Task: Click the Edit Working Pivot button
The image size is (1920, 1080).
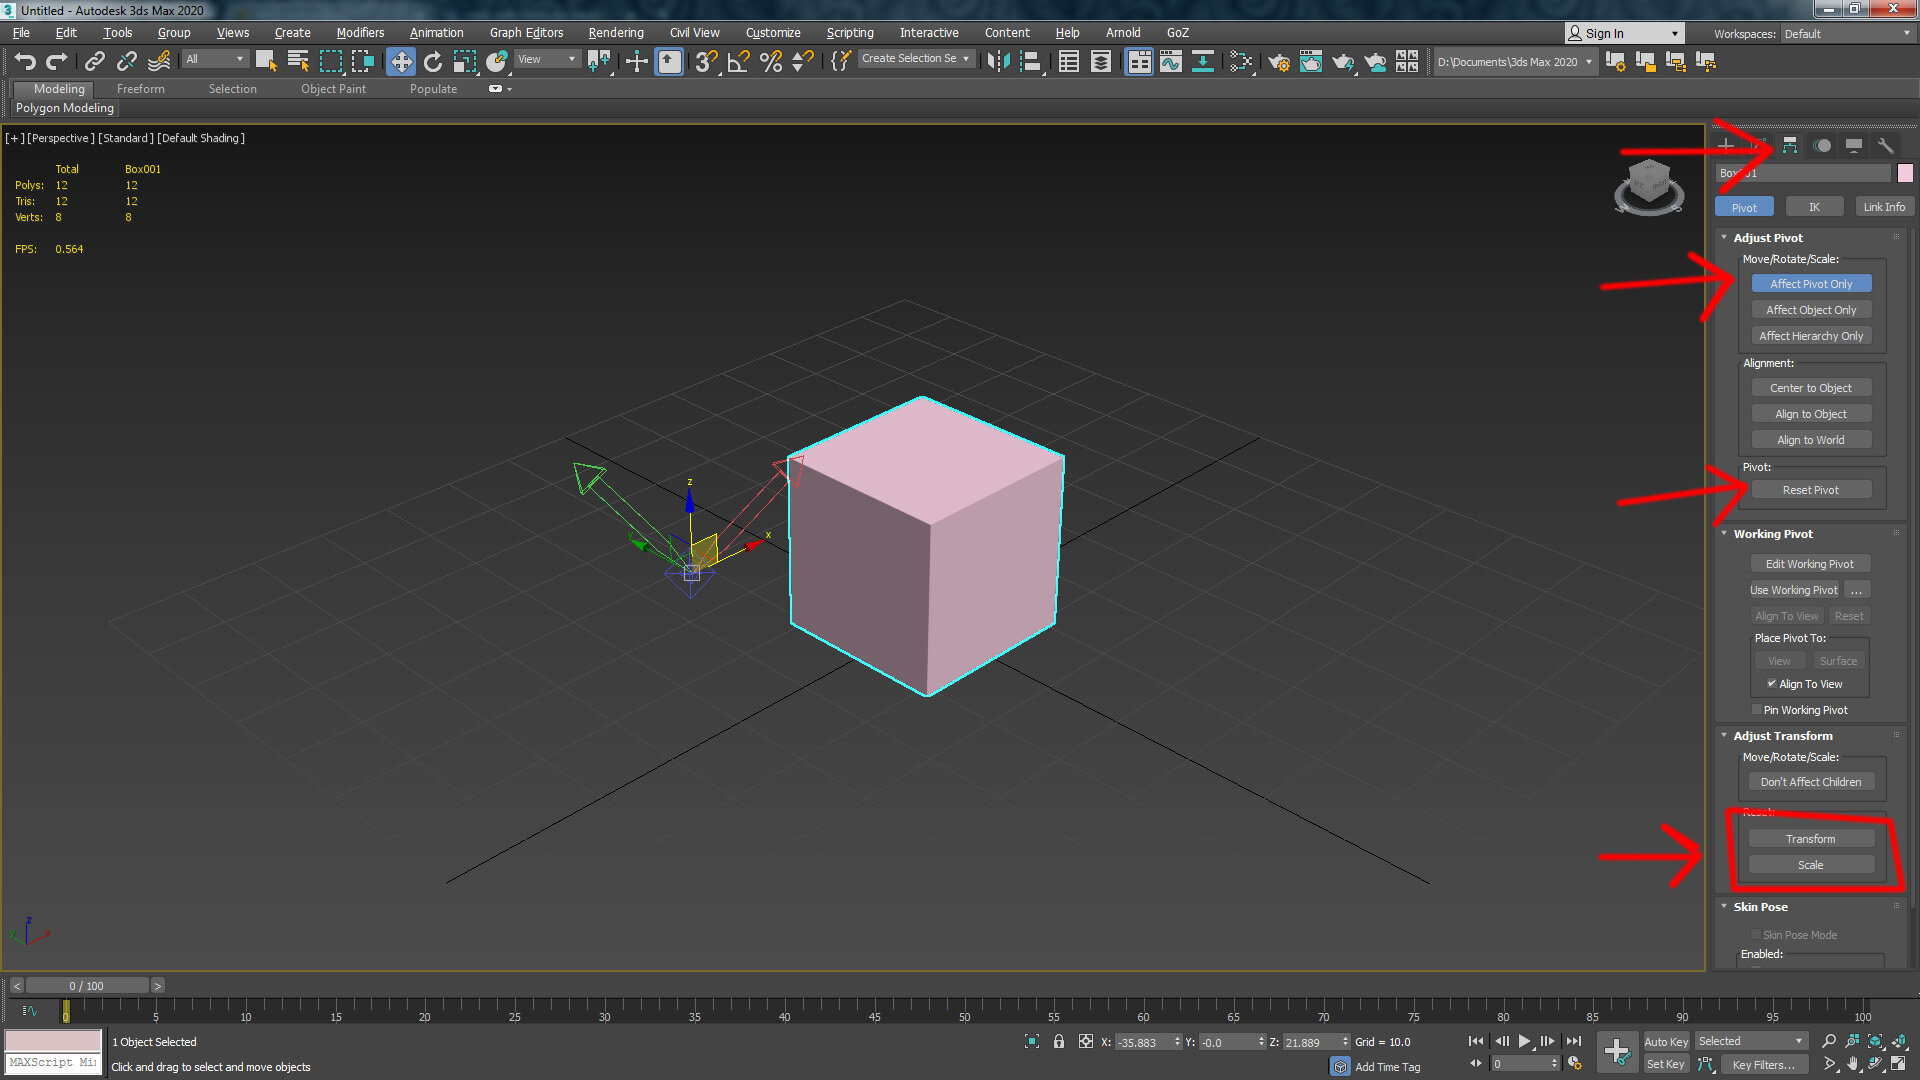Action: [x=1810, y=564]
